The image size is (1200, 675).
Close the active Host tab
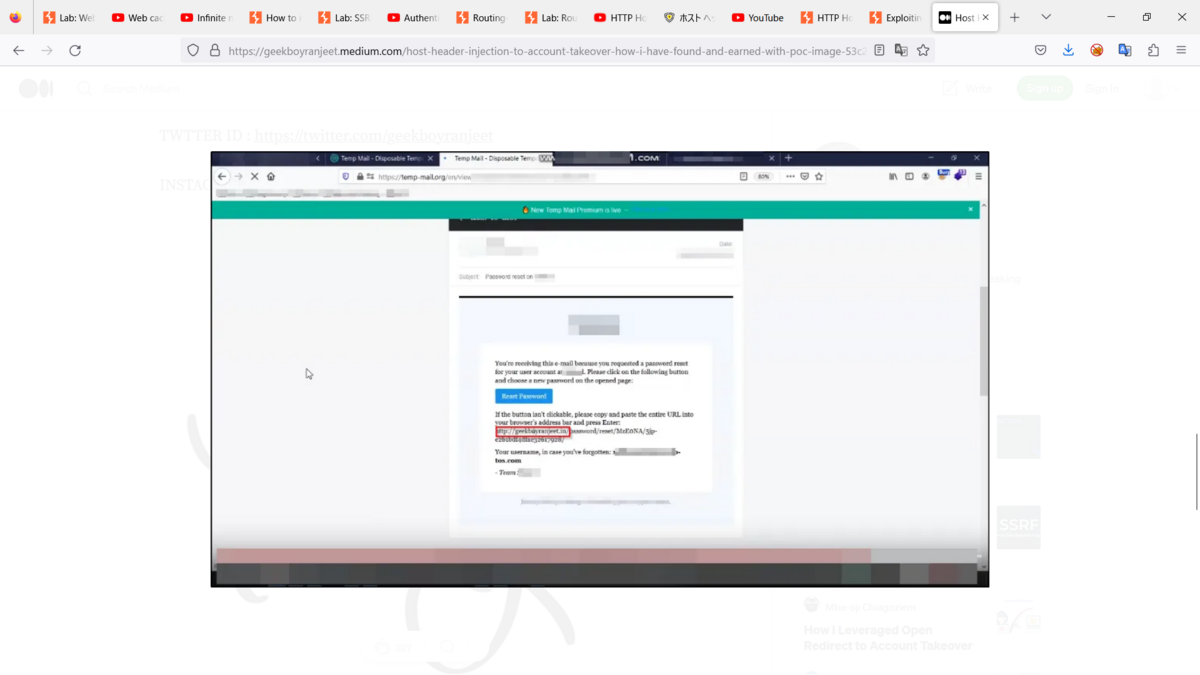(x=986, y=17)
